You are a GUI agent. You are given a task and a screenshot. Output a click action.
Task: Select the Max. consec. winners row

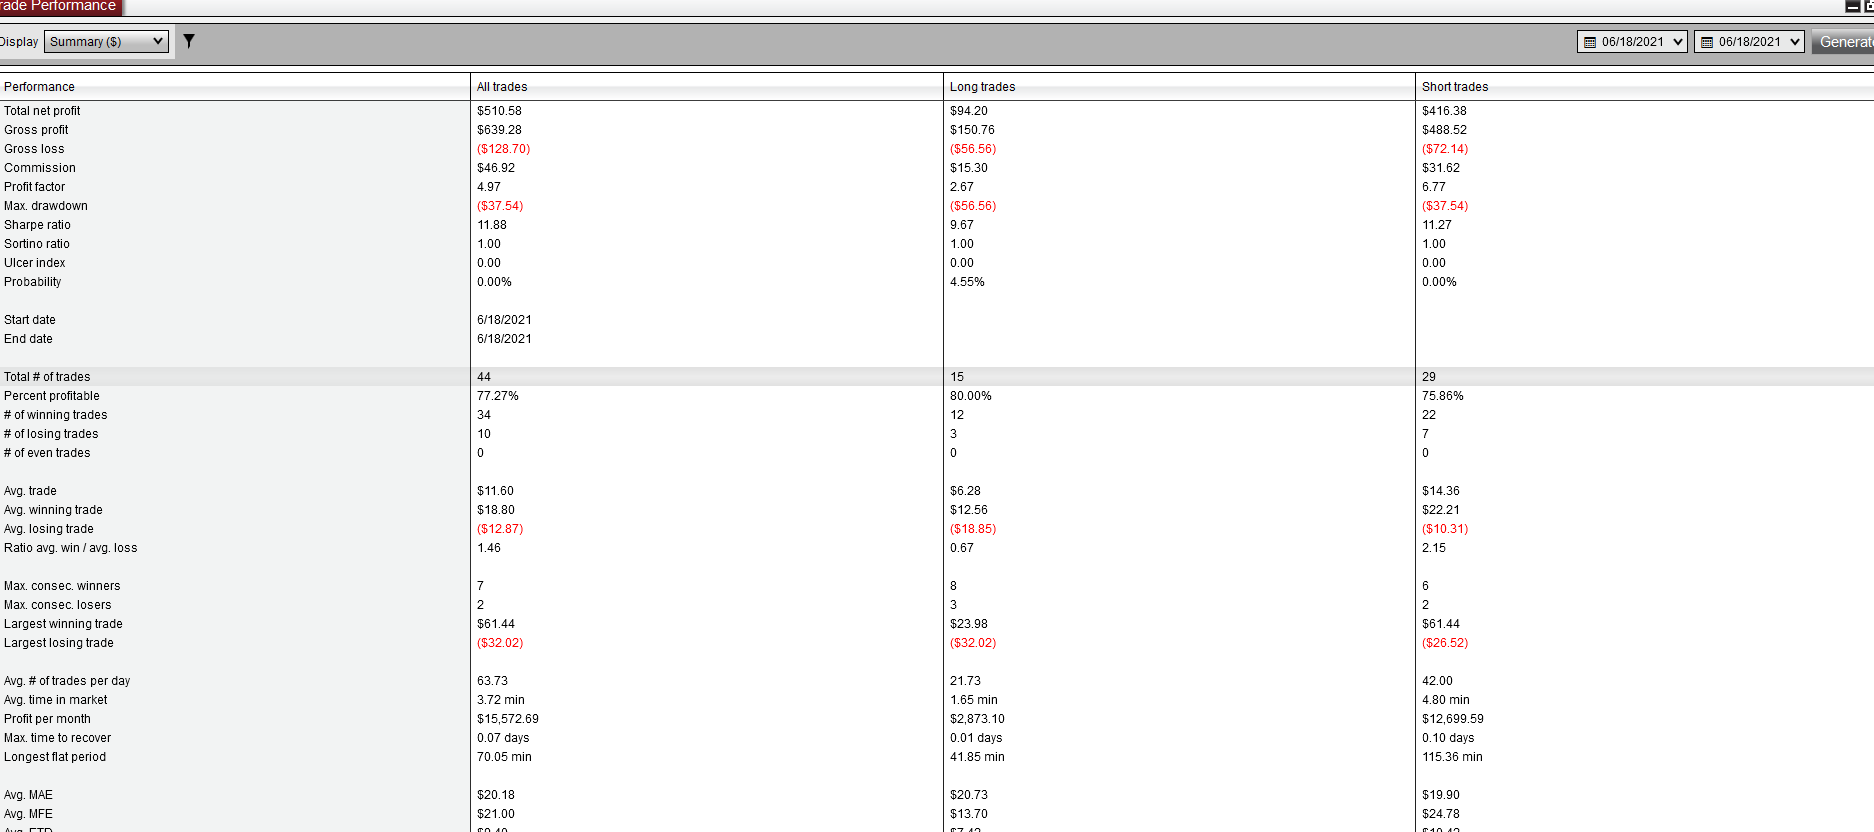(937, 586)
